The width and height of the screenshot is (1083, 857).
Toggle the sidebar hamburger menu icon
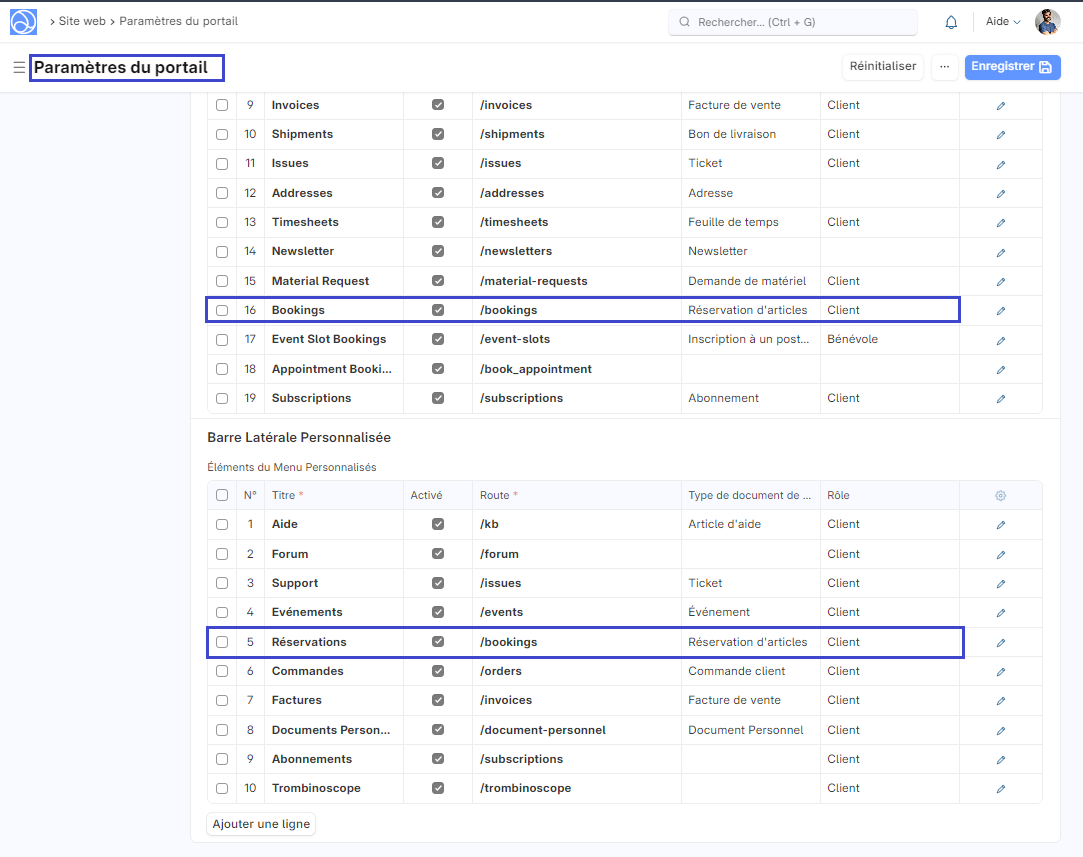coord(19,68)
